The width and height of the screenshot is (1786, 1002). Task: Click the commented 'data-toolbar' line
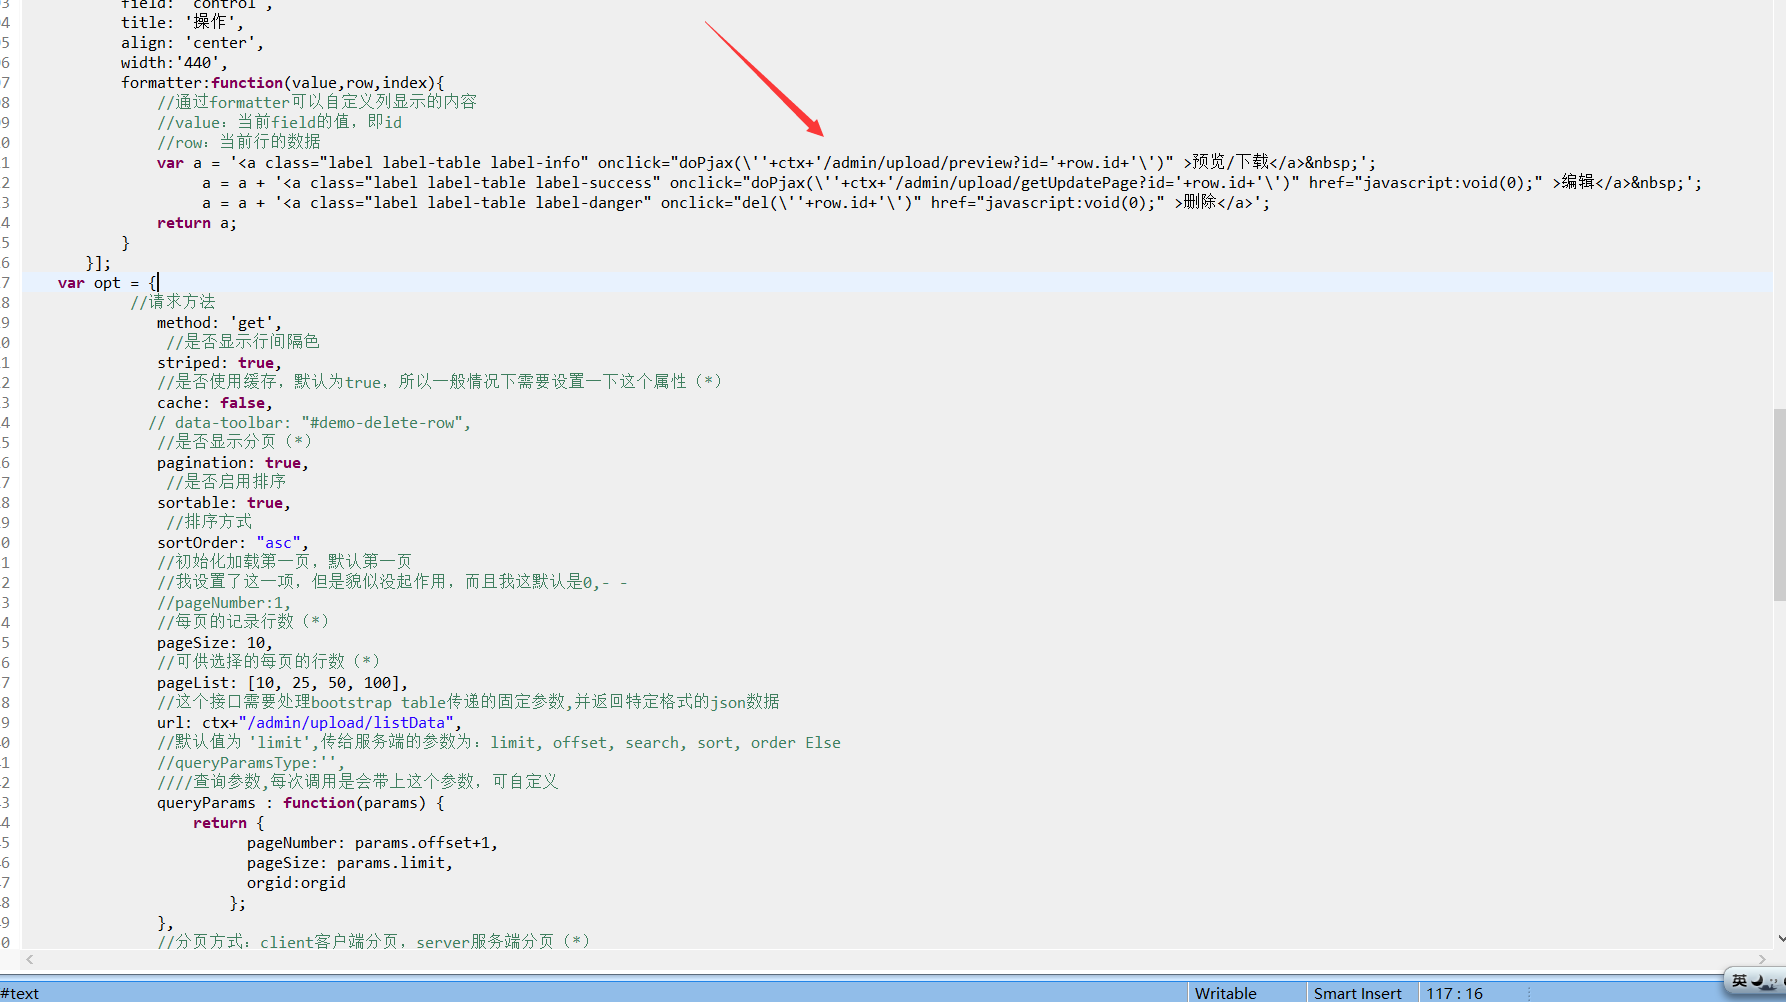click(309, 423)
